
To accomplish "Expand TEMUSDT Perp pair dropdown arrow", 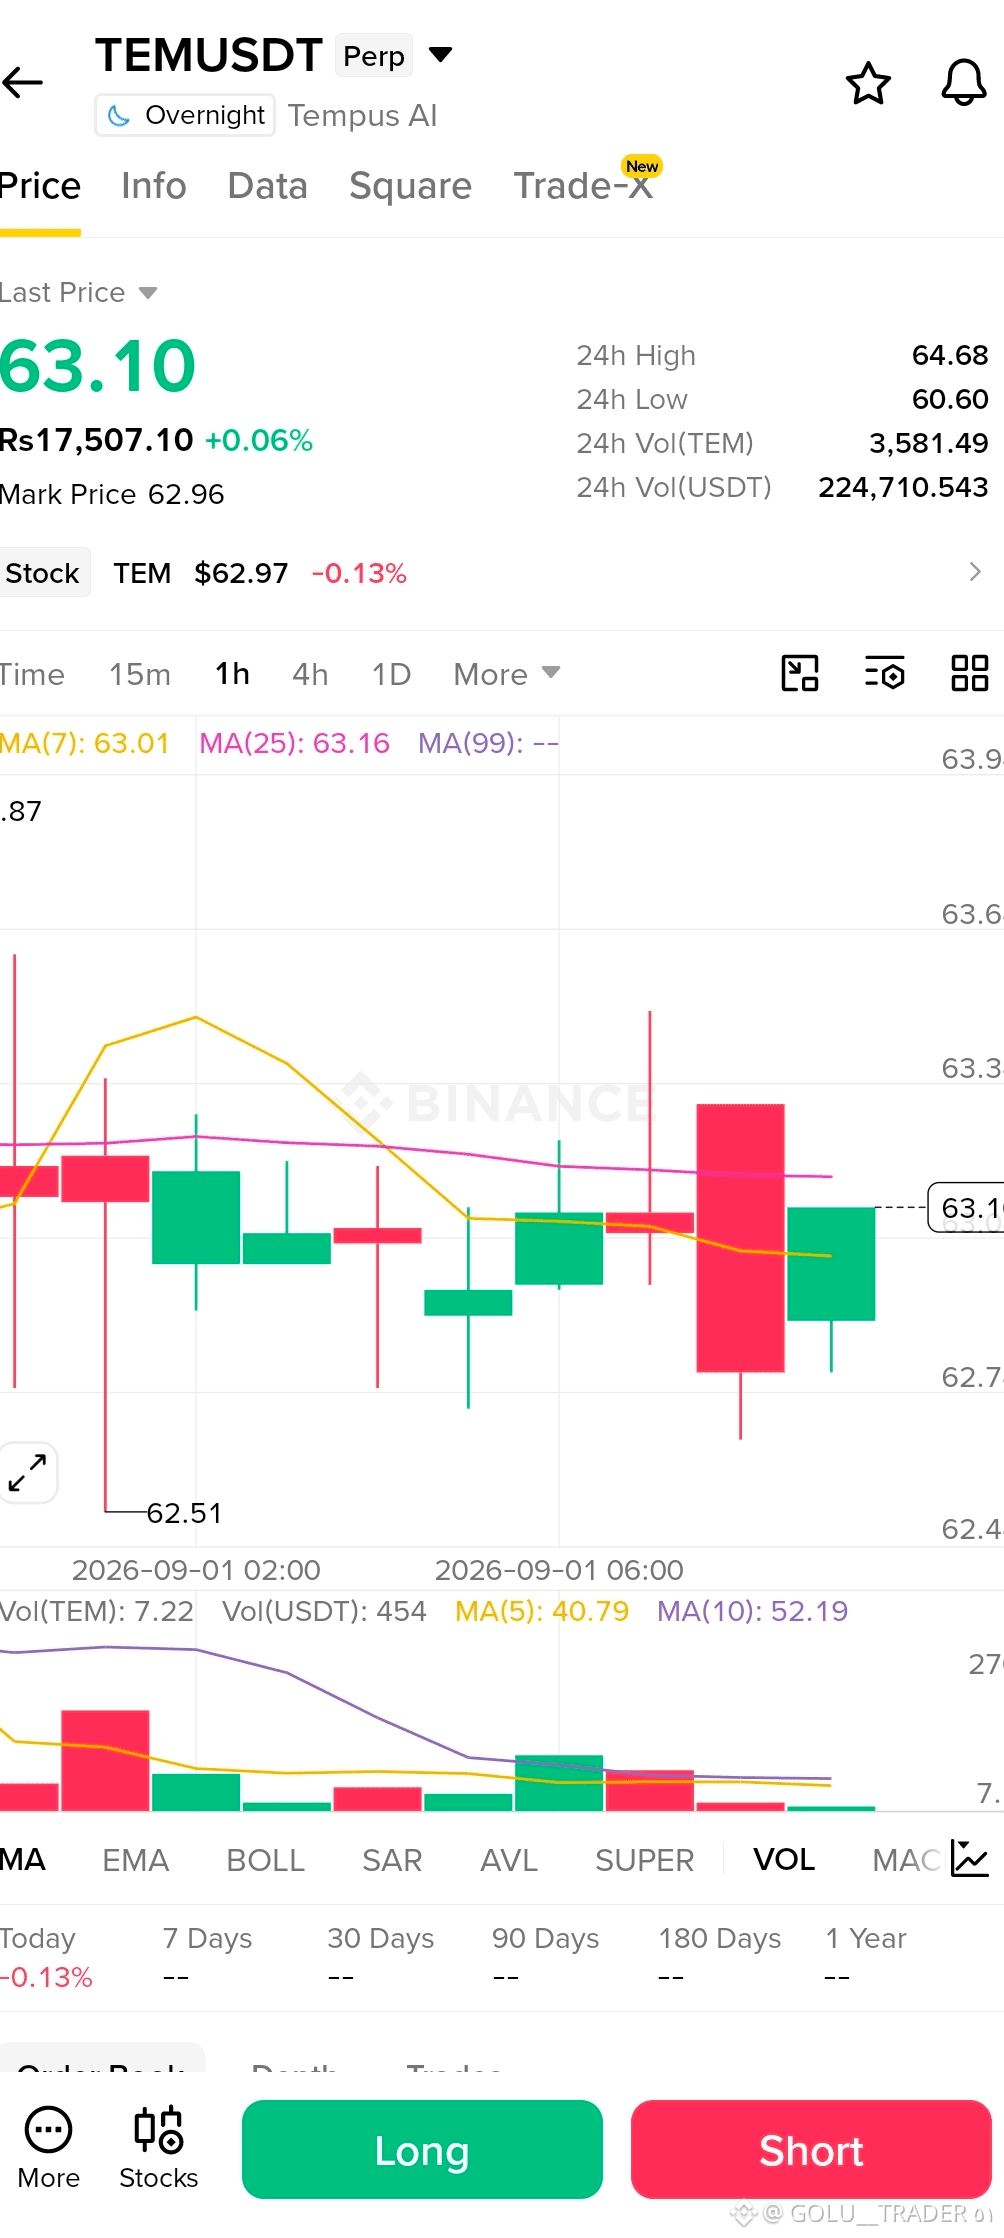I will click(x=440, y=54).
